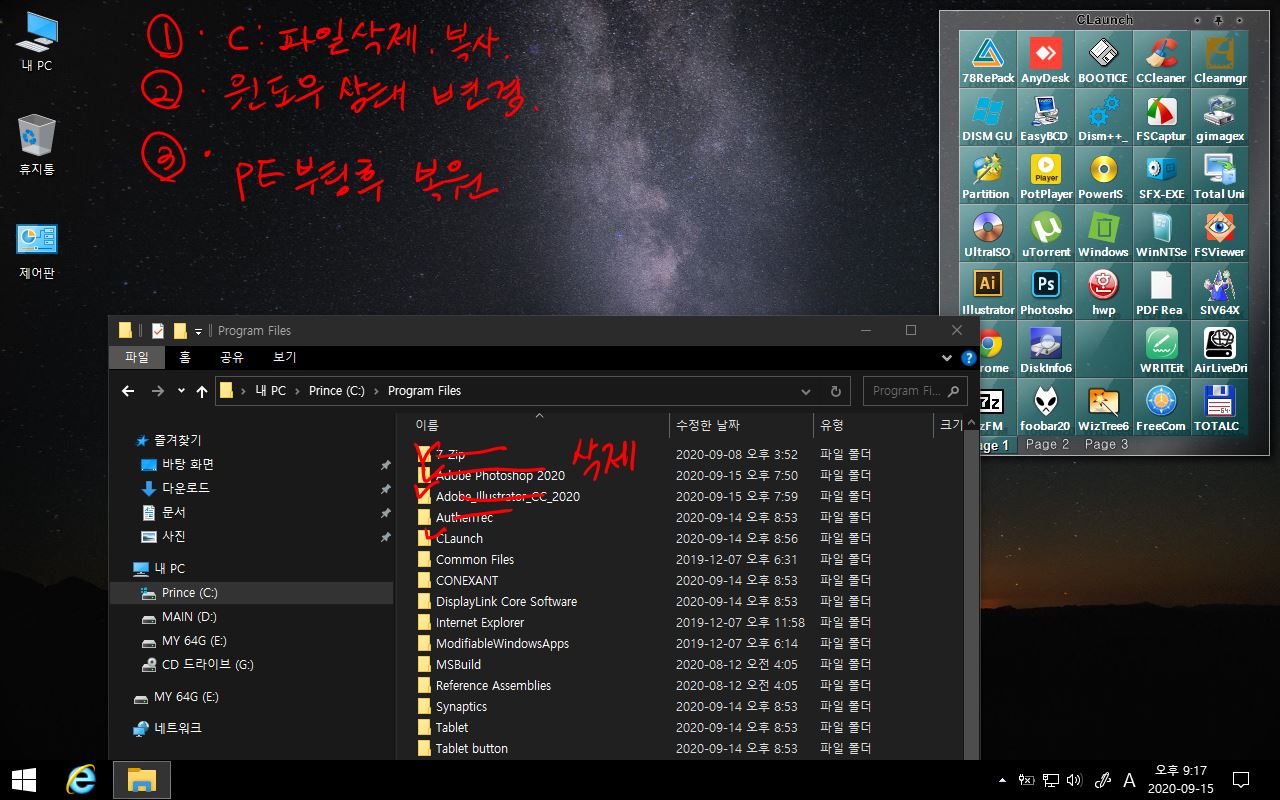Open the Cleanmgr shortcut
Viewport: 1280px width, 800px height.
coord(1220,59)
